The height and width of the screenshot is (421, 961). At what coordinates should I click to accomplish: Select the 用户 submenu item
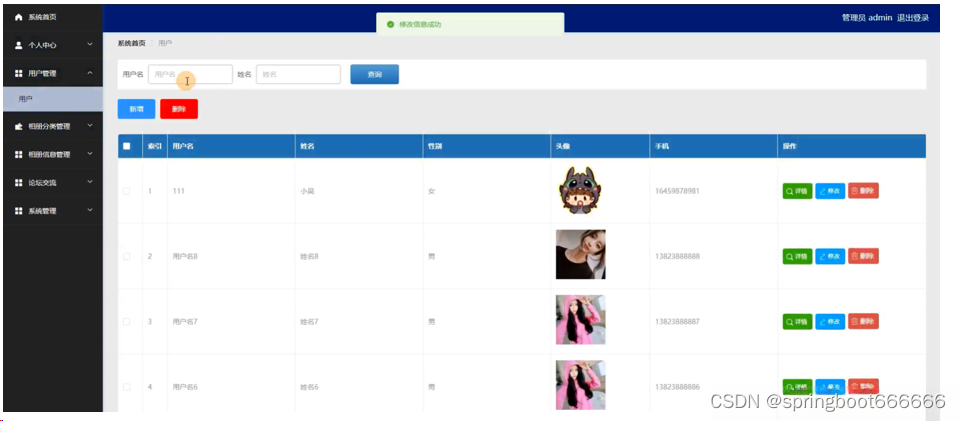(x=53, y=99)
